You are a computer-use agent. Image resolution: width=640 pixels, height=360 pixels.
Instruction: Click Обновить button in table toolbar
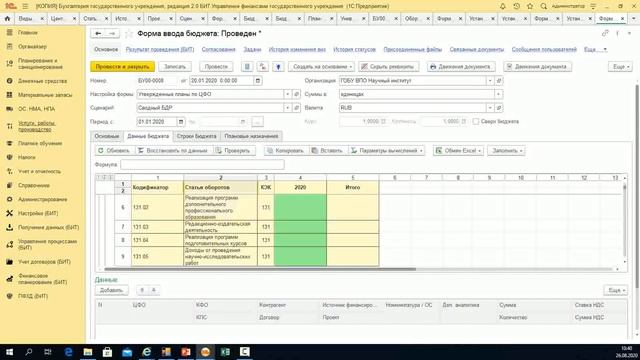click(114, 151)
